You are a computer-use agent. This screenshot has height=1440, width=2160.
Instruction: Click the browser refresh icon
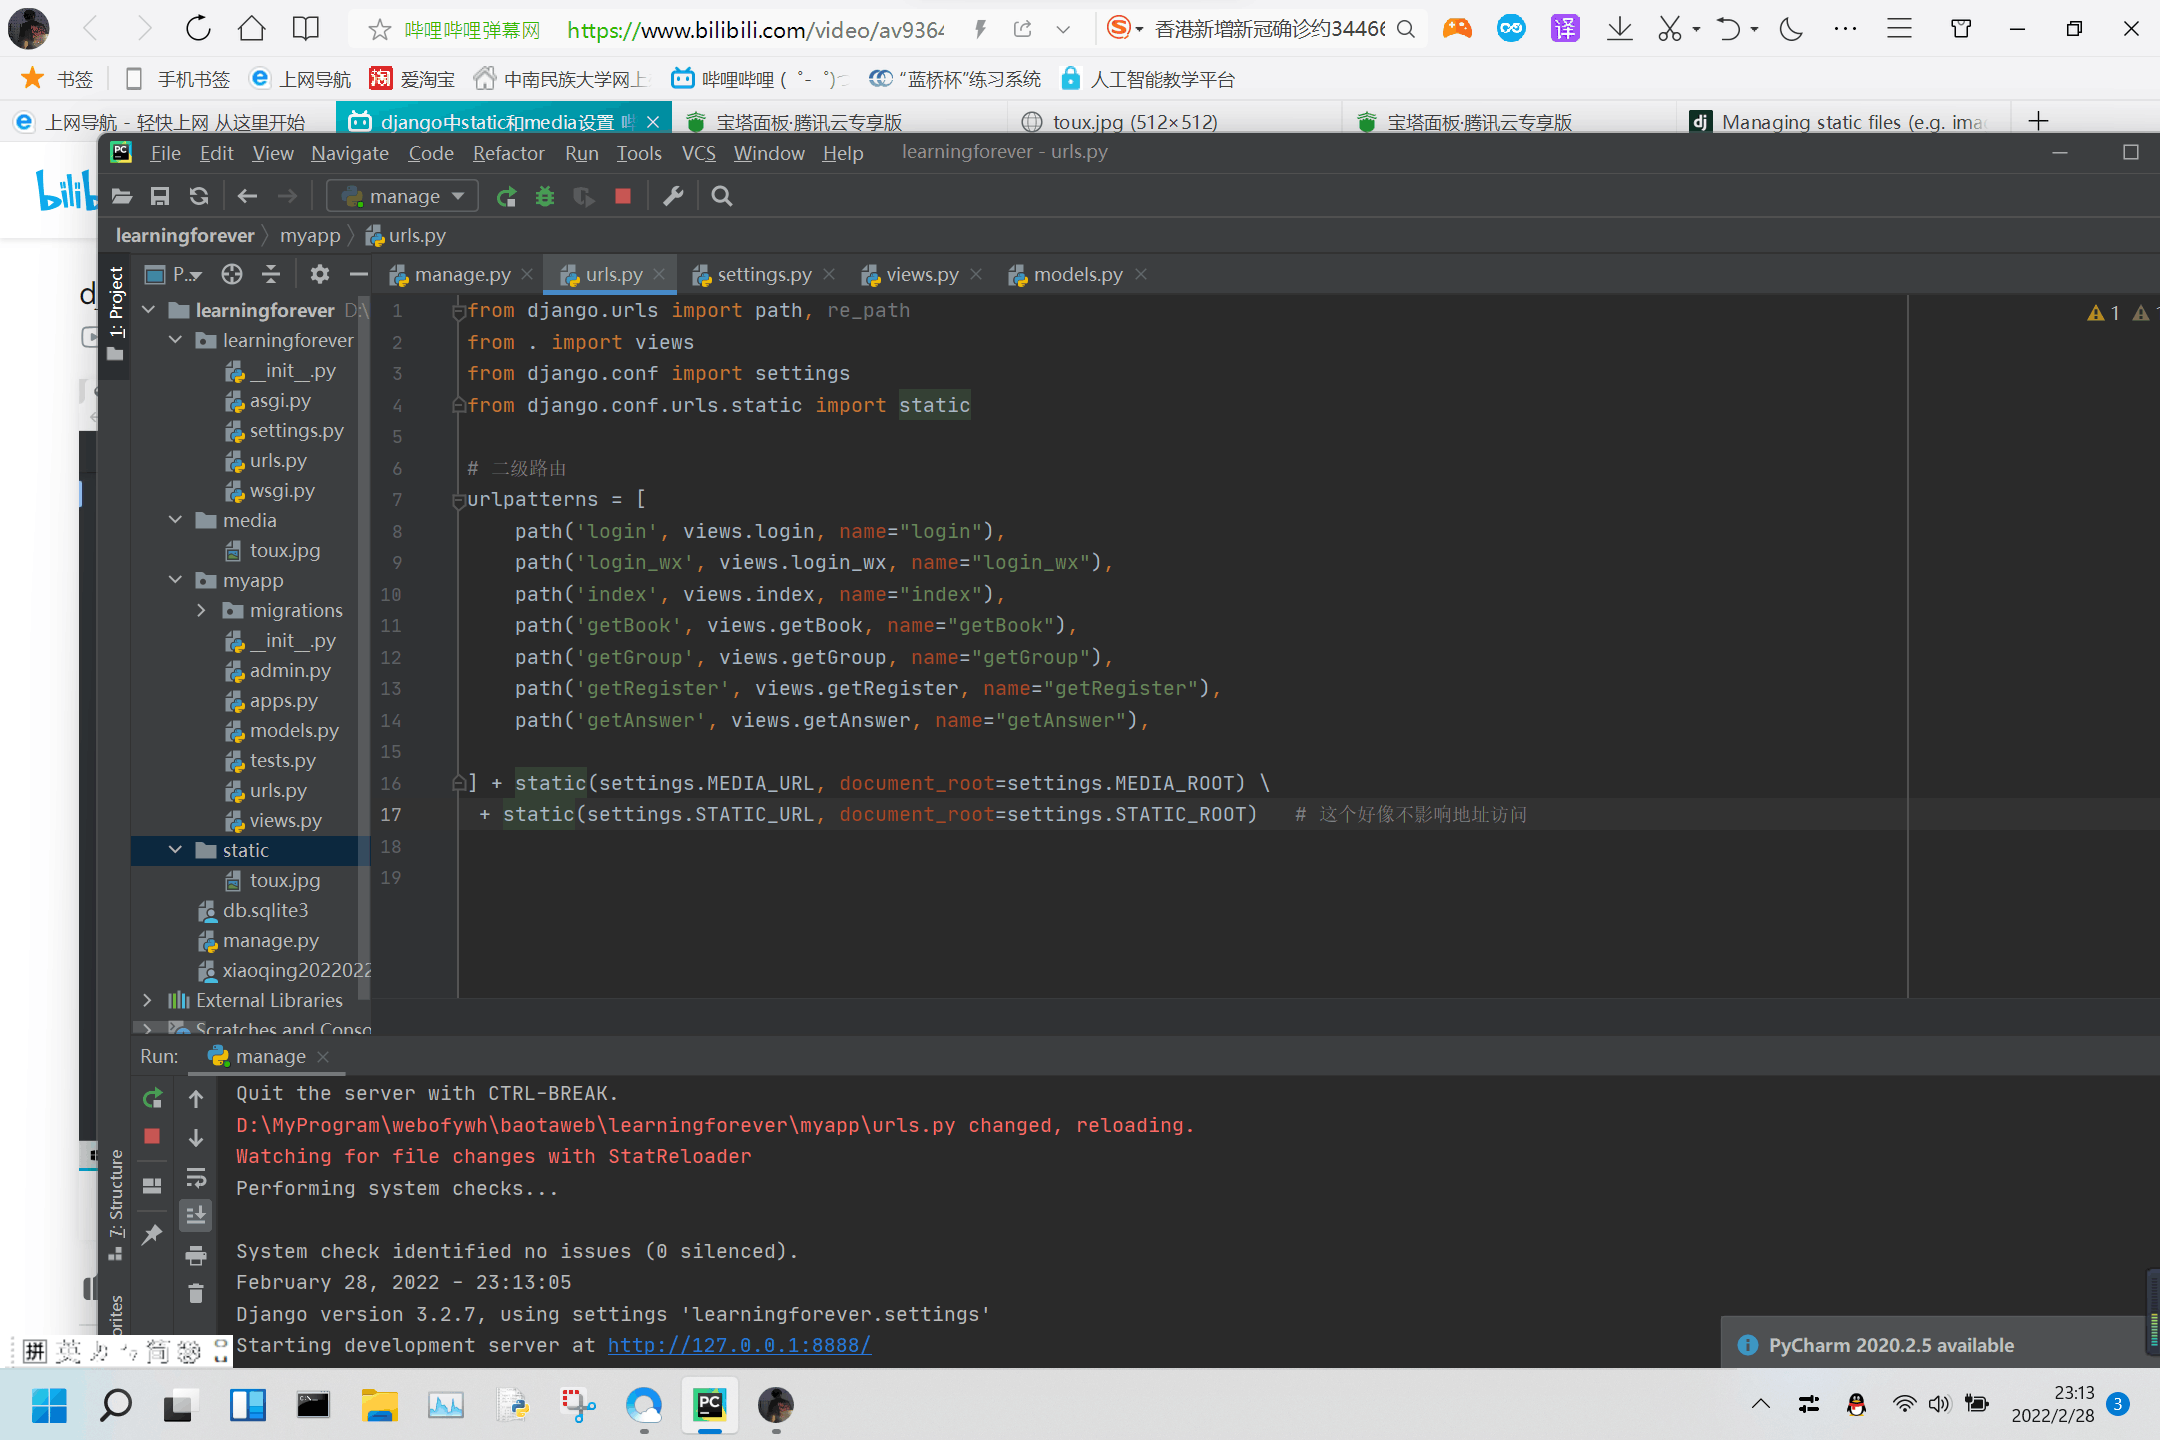[x=198, y=28]
